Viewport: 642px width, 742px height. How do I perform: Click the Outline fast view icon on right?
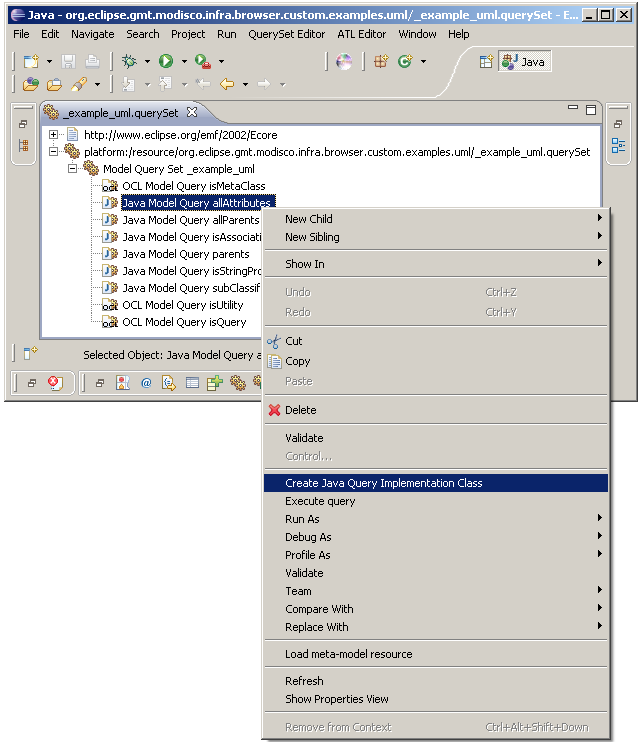[618, 145]
